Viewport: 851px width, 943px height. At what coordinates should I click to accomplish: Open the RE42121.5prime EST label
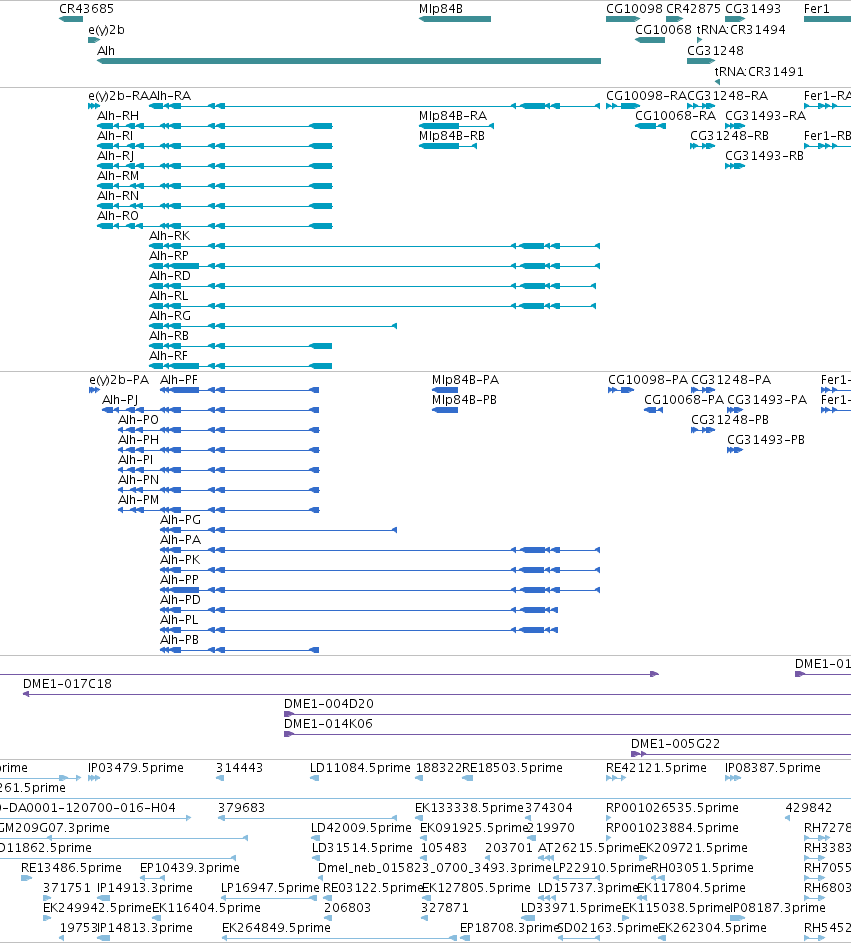point(656,768)
